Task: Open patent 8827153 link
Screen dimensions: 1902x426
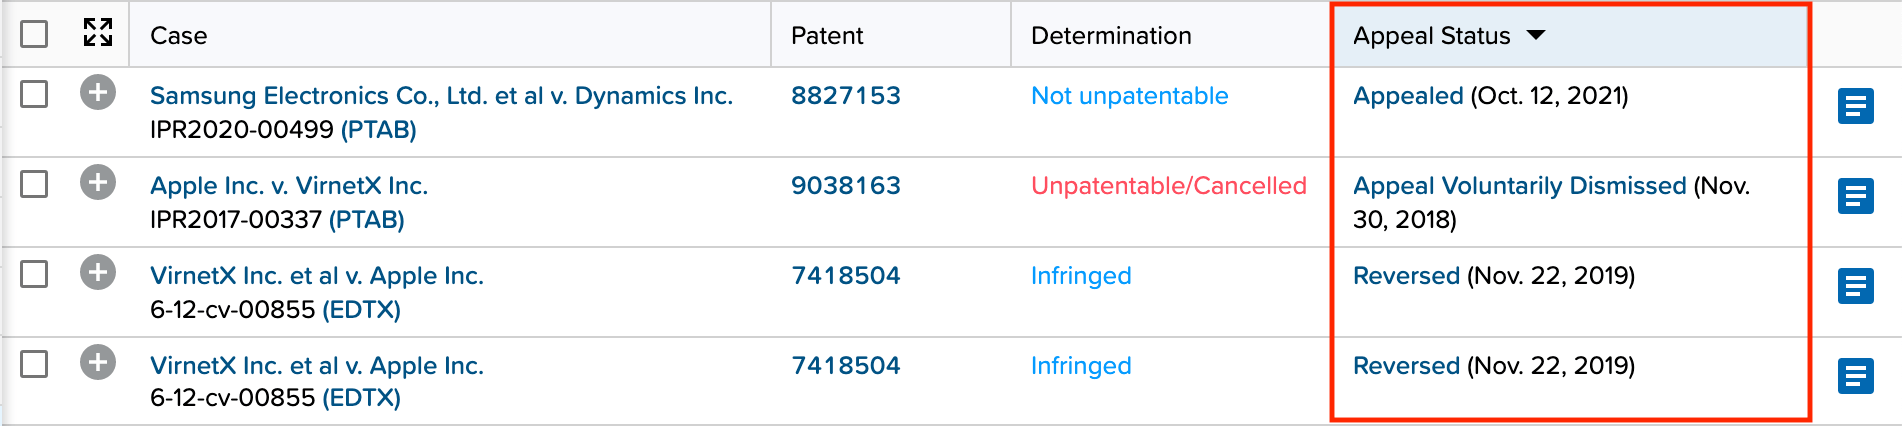Action: (x=846, y=96)
